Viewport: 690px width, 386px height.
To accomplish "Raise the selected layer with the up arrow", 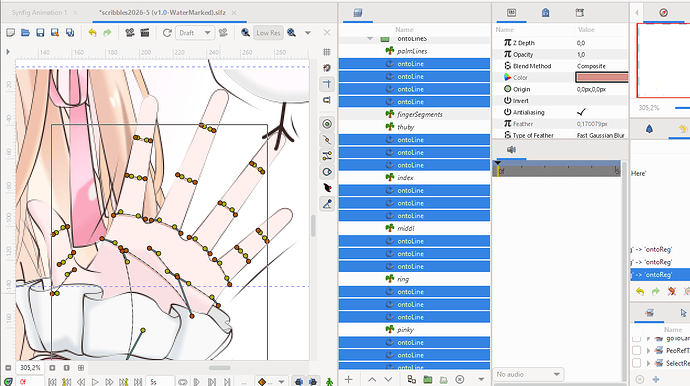I will [372, 379].
